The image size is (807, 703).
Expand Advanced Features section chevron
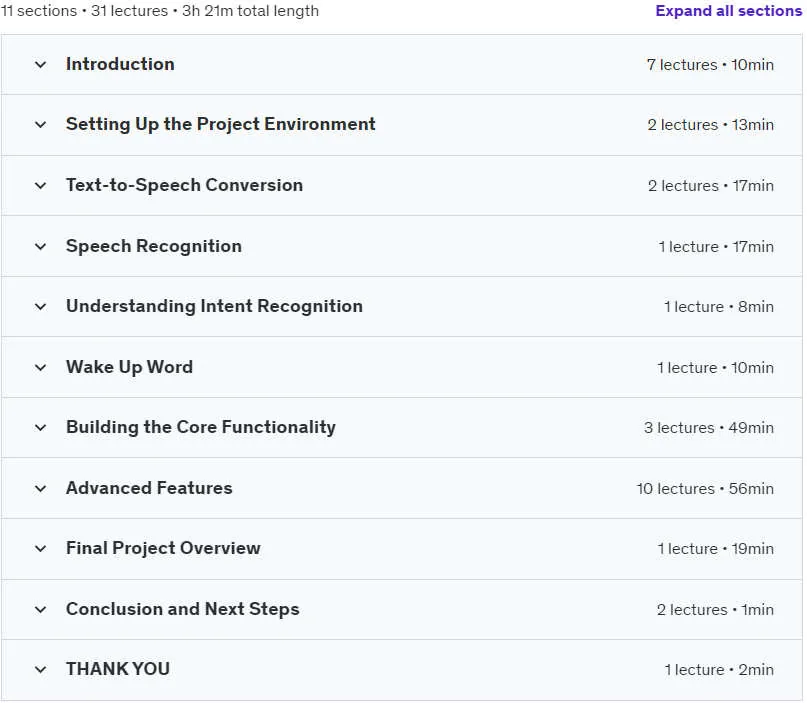[40, 488]
